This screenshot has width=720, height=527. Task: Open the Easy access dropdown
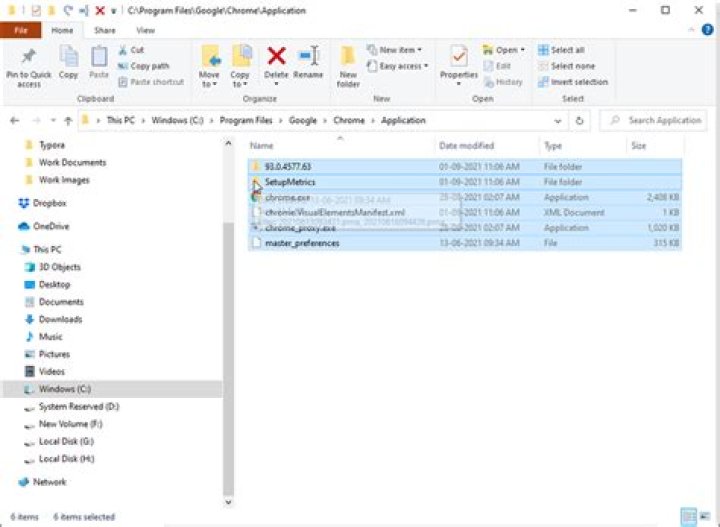(398, 66)
